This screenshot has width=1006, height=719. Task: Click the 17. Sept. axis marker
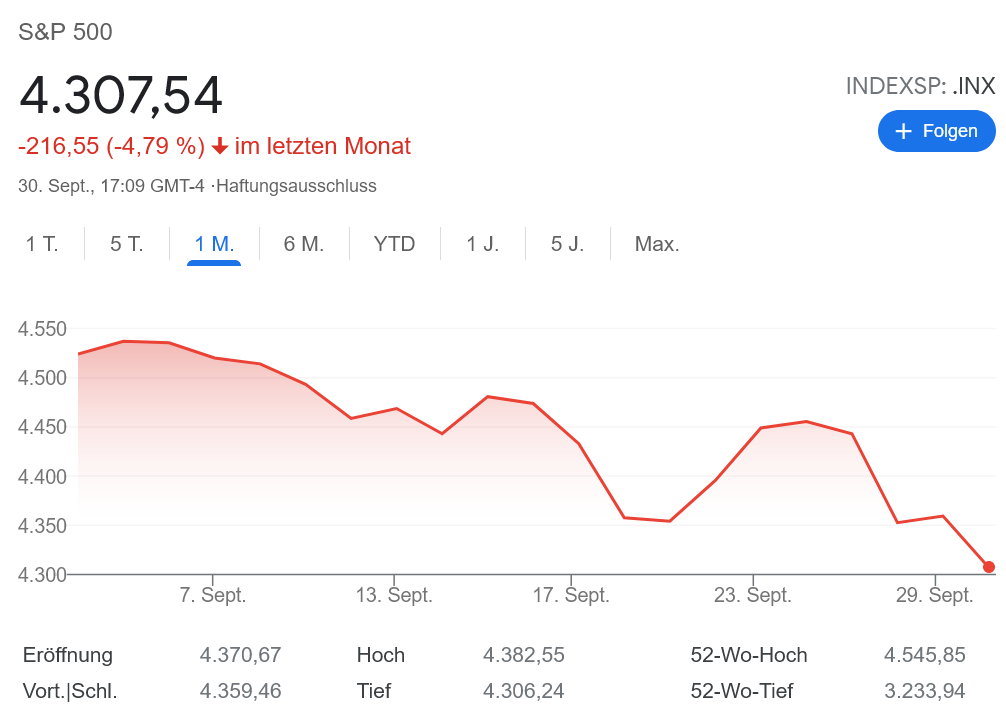(x=571, y=595)
